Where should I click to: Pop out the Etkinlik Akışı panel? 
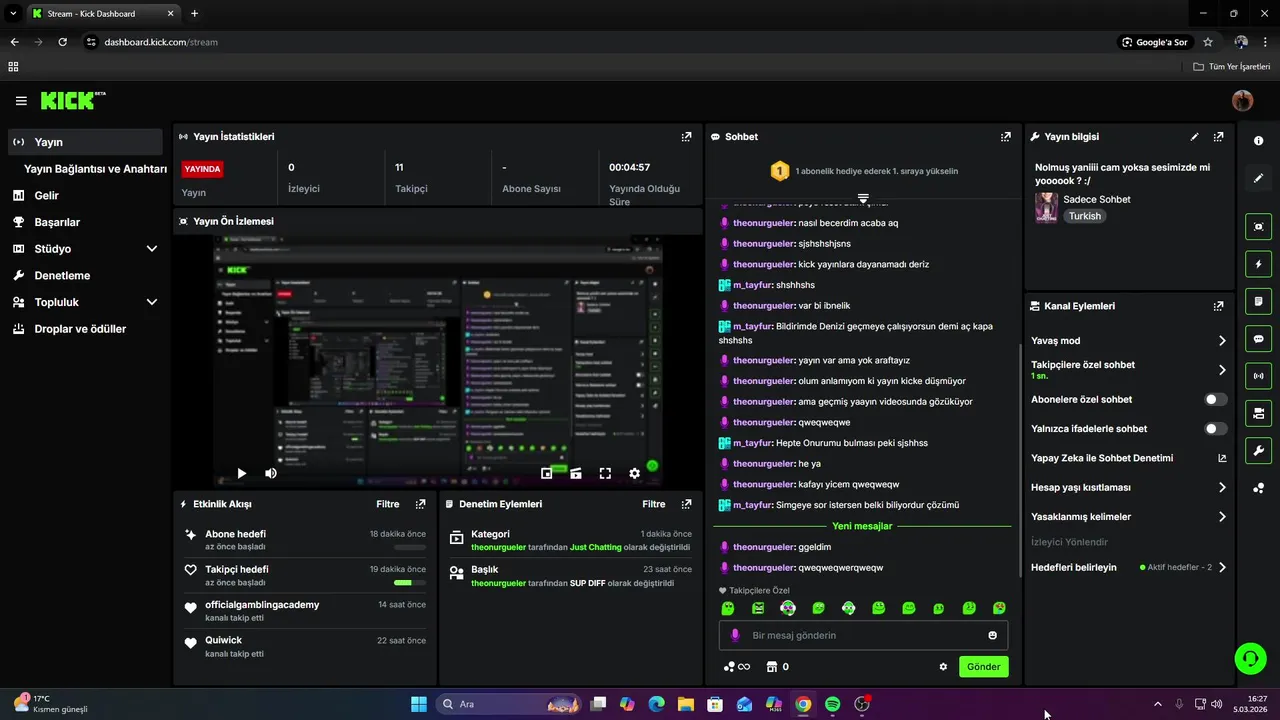pos(420,504)
